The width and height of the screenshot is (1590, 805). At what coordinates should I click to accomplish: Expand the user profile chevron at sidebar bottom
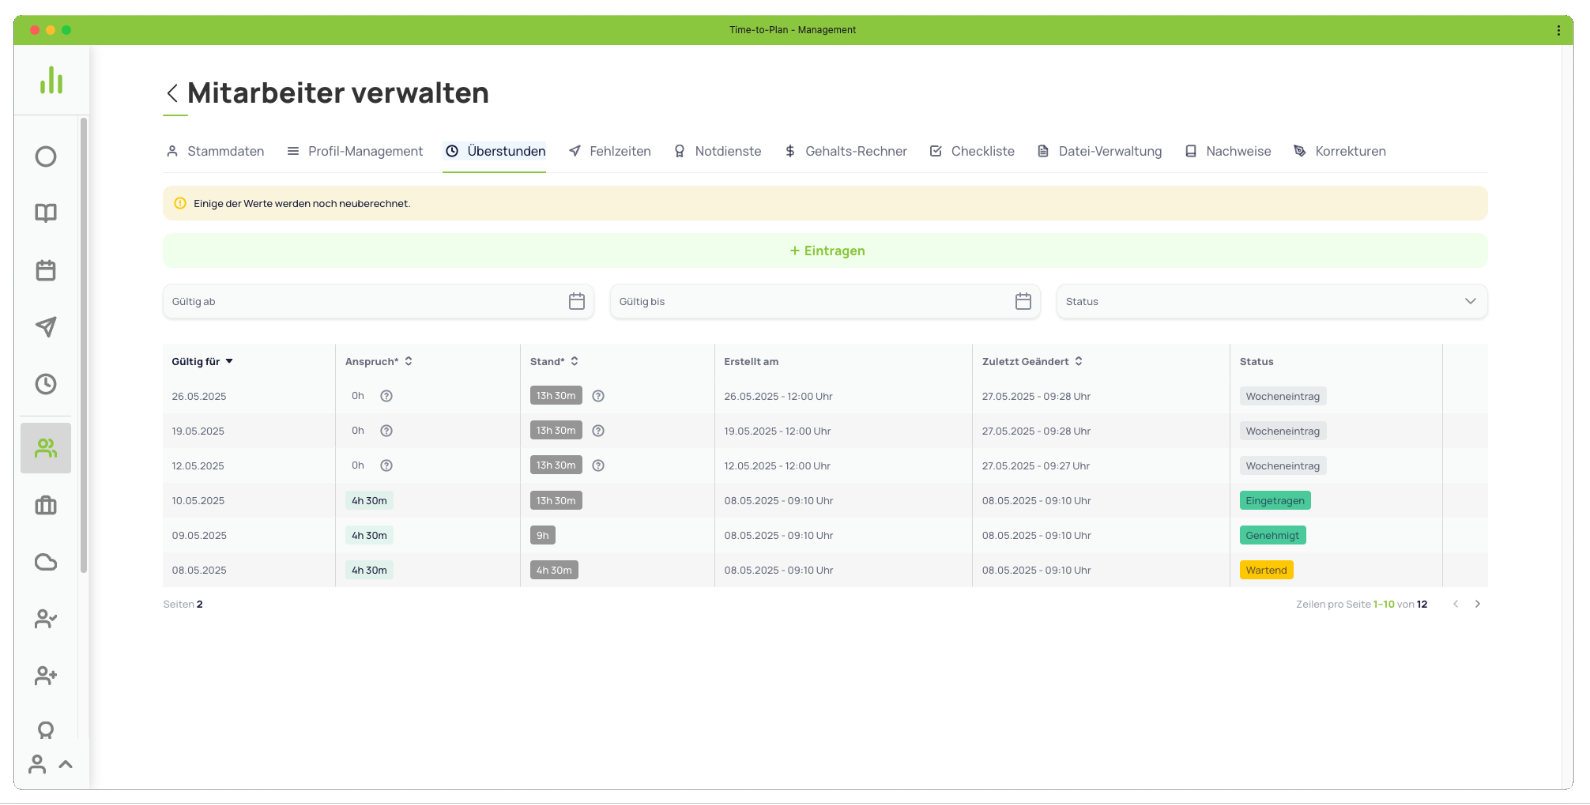tap(66, 764)
